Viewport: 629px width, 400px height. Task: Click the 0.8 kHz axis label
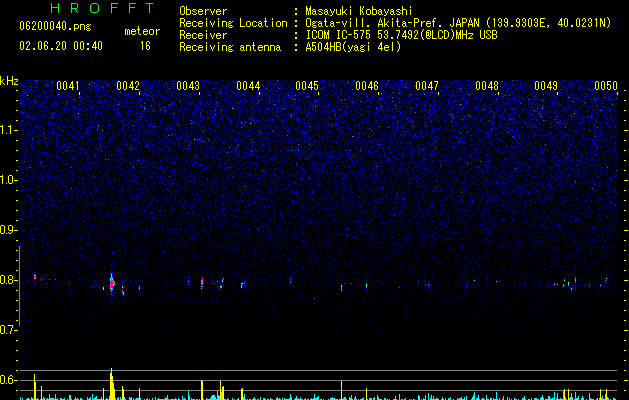pos(9,280)
